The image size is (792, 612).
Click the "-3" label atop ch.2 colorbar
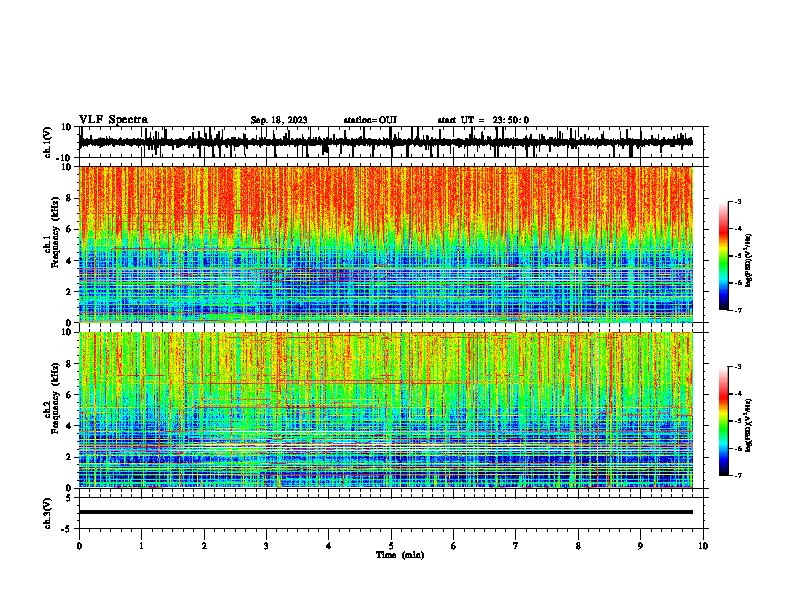click(737, 367)
